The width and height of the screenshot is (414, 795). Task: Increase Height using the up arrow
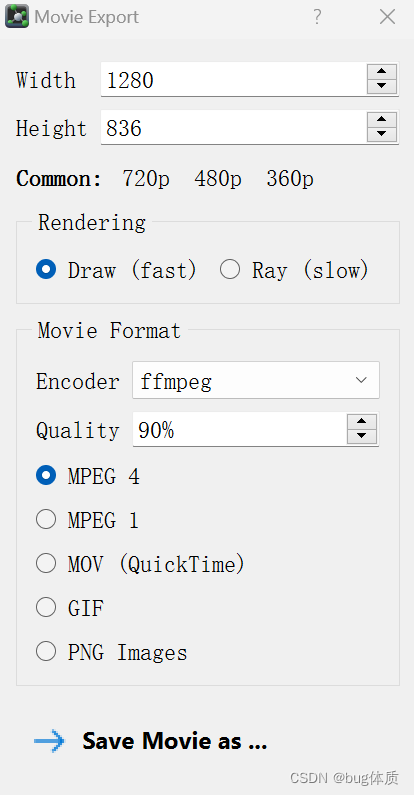(382, 120)
